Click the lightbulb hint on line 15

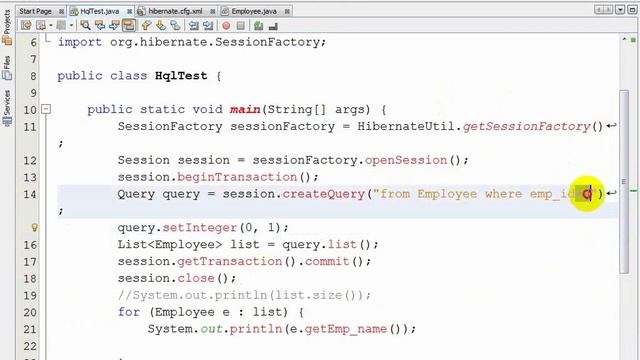tap(35, 227)
